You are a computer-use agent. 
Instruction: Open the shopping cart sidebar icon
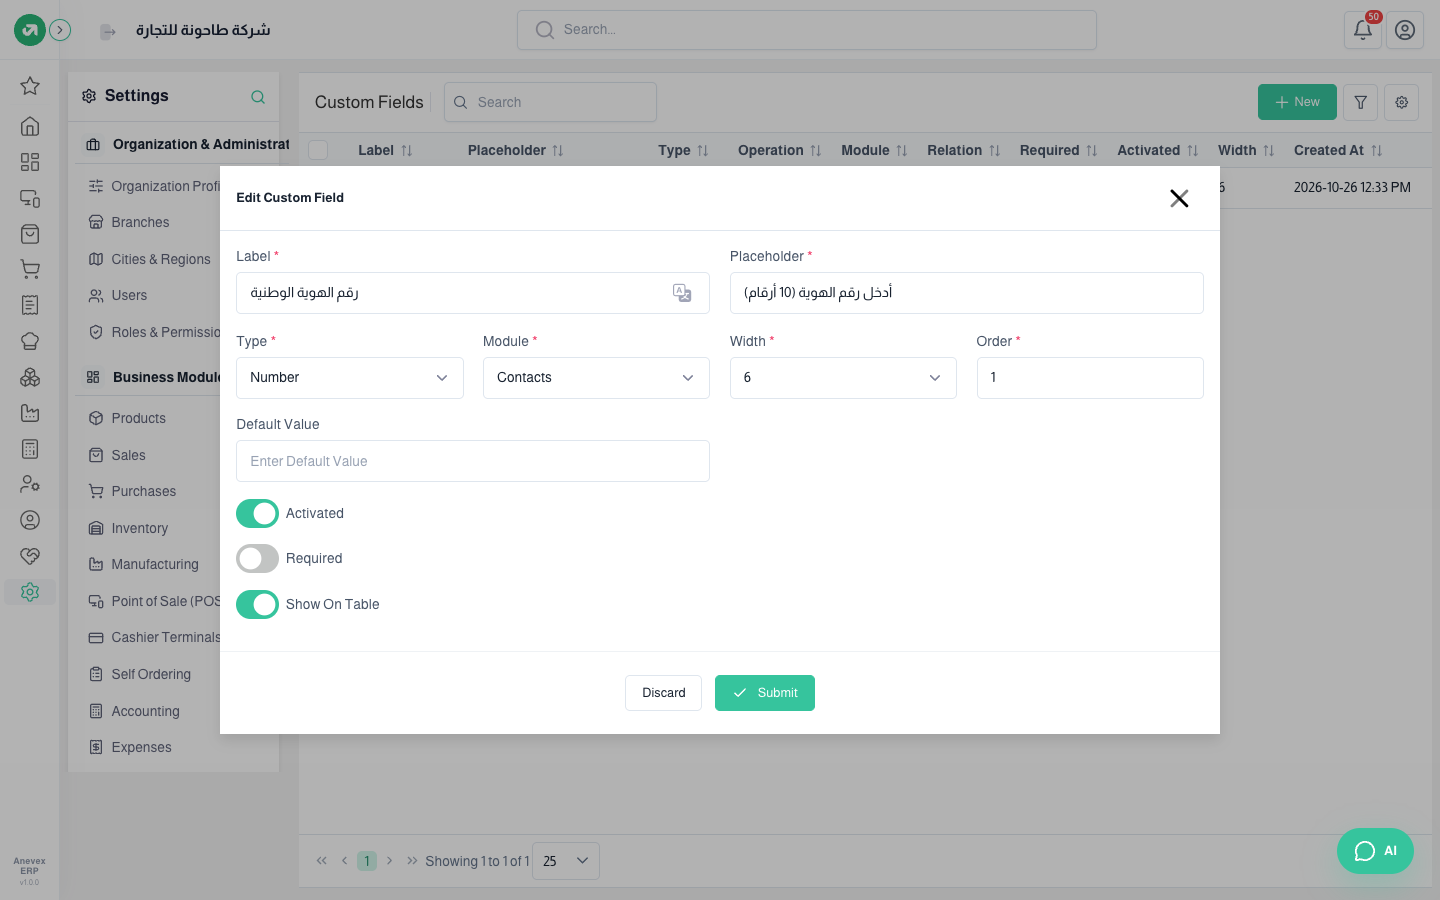pos(30,269)
